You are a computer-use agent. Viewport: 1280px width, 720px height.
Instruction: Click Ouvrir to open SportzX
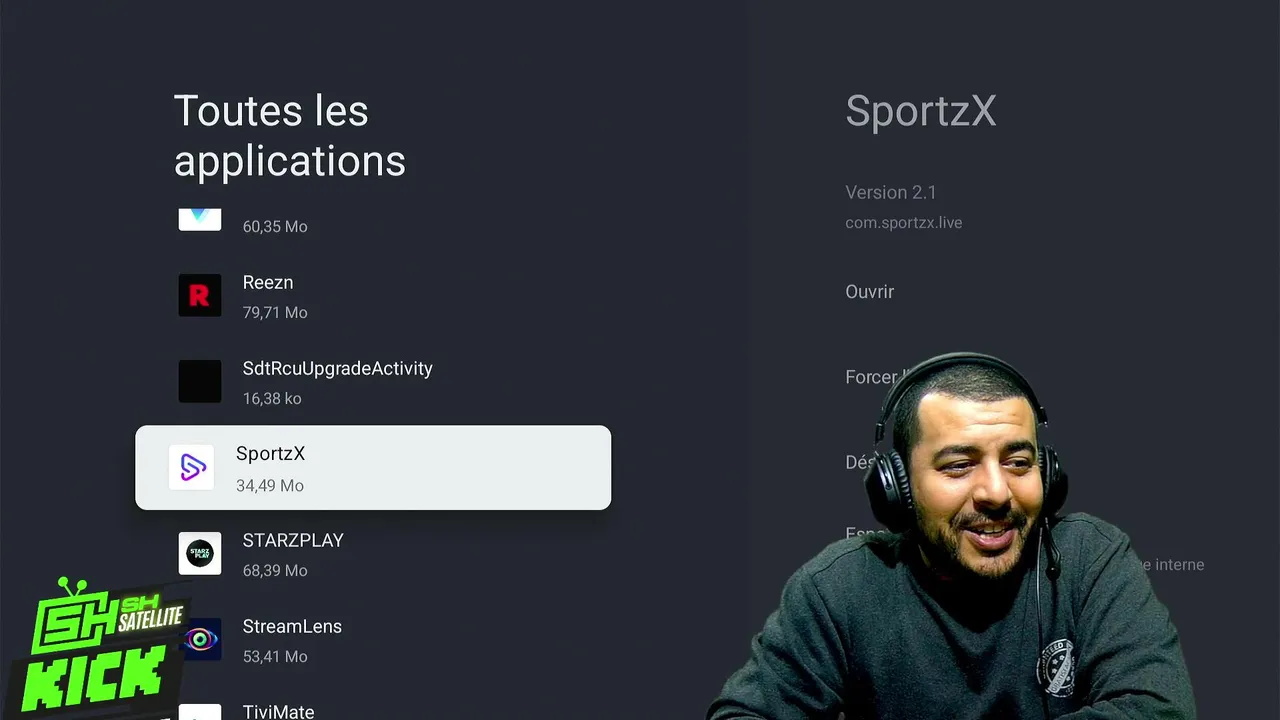pyautogui.click(x=869, y=292)
